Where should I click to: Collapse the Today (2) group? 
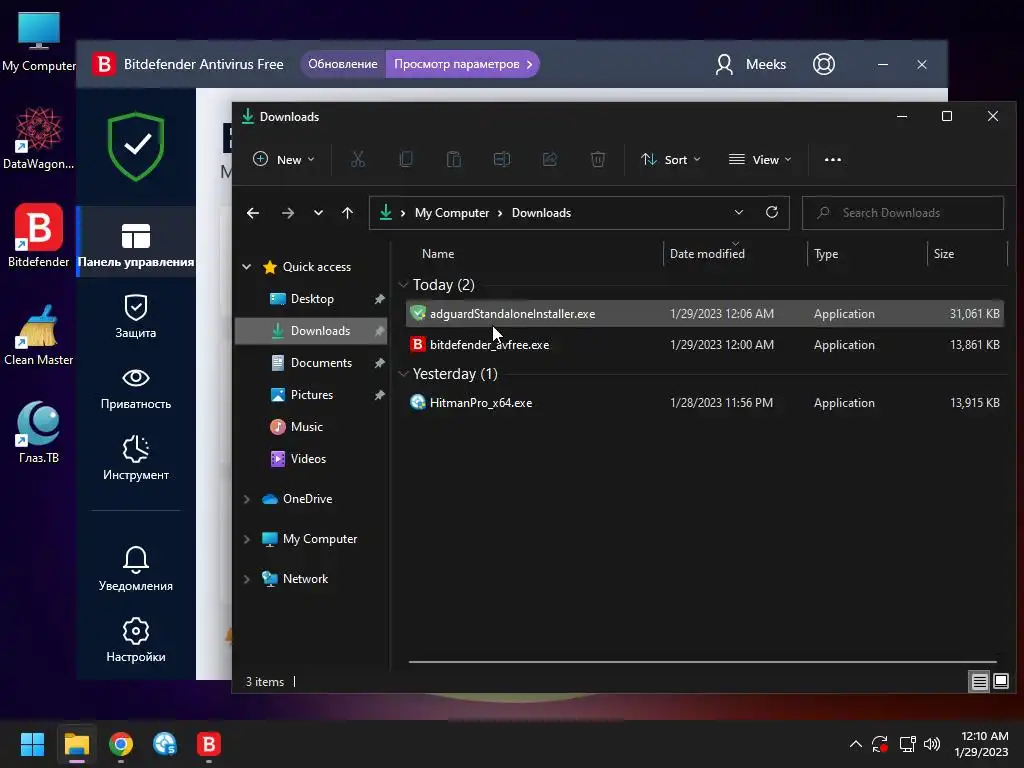(x=404, y=285)
